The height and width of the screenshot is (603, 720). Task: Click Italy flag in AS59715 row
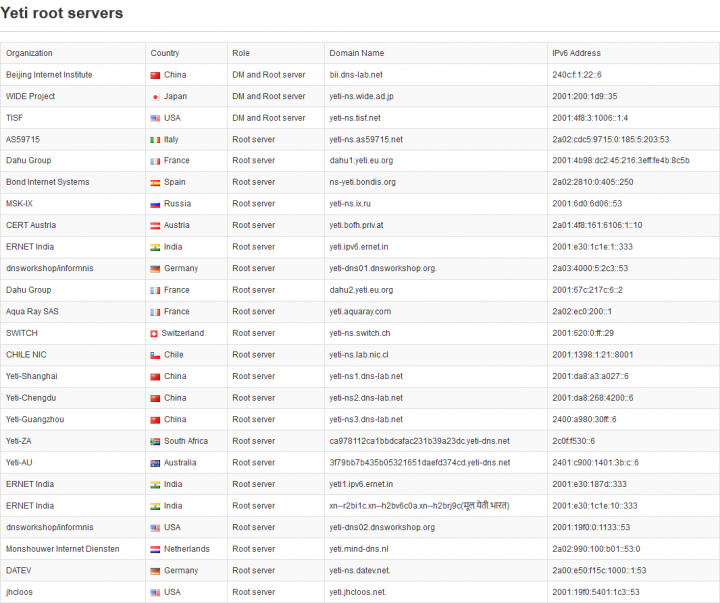[155, 140]
